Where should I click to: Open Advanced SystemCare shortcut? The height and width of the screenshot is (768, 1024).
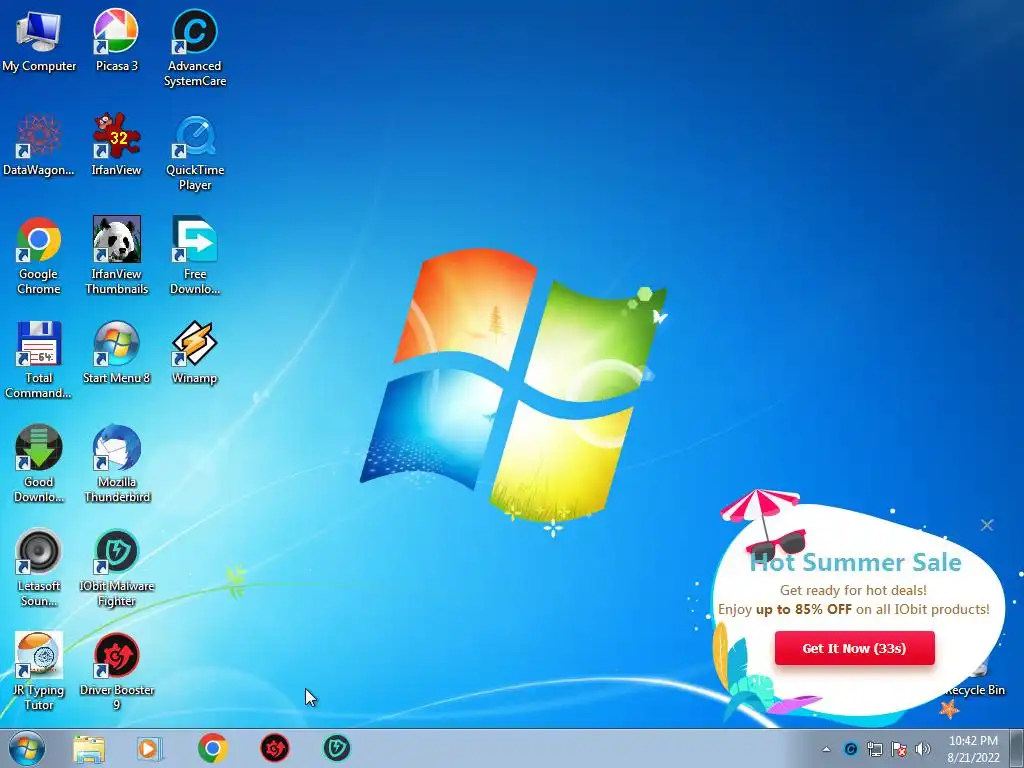click(x=195, y=48)
